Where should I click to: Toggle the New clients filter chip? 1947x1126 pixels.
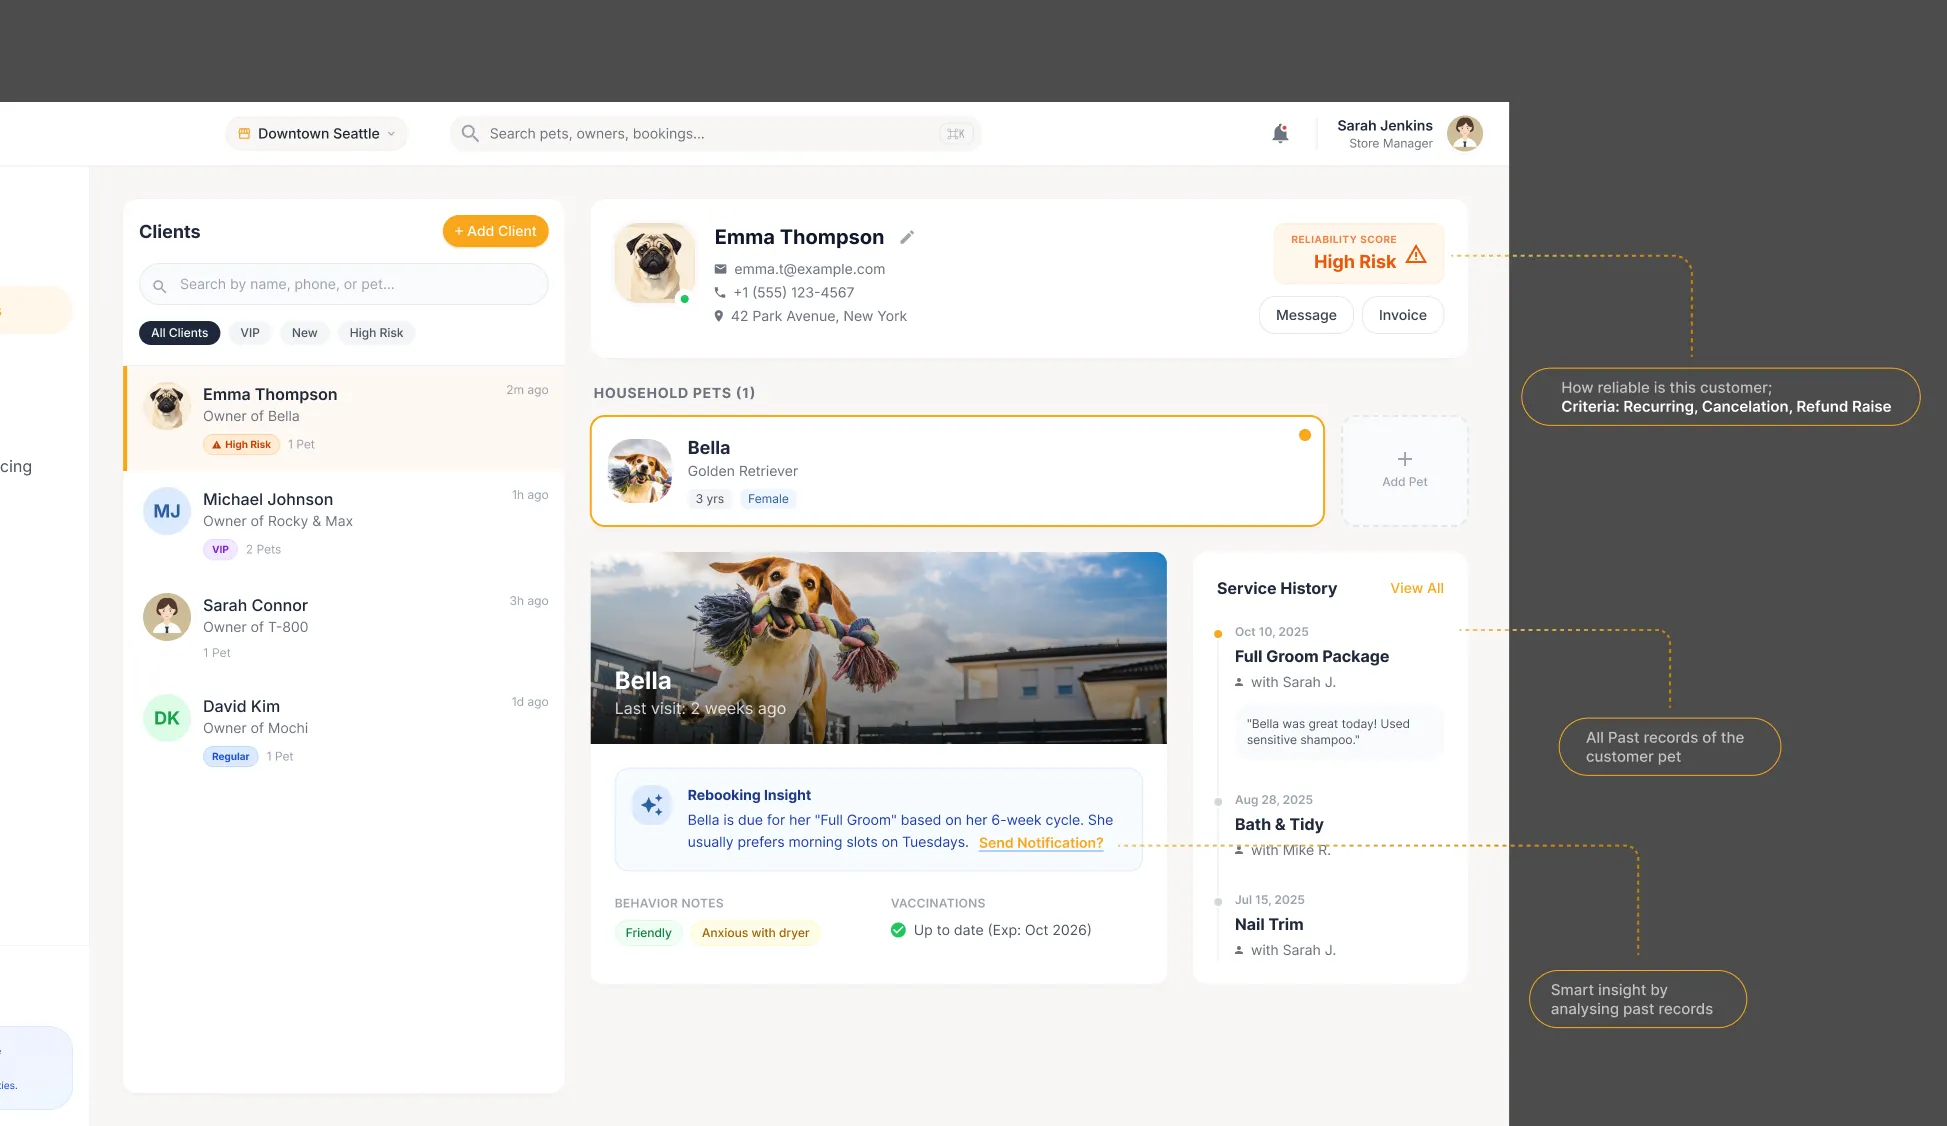pos(304,332)
